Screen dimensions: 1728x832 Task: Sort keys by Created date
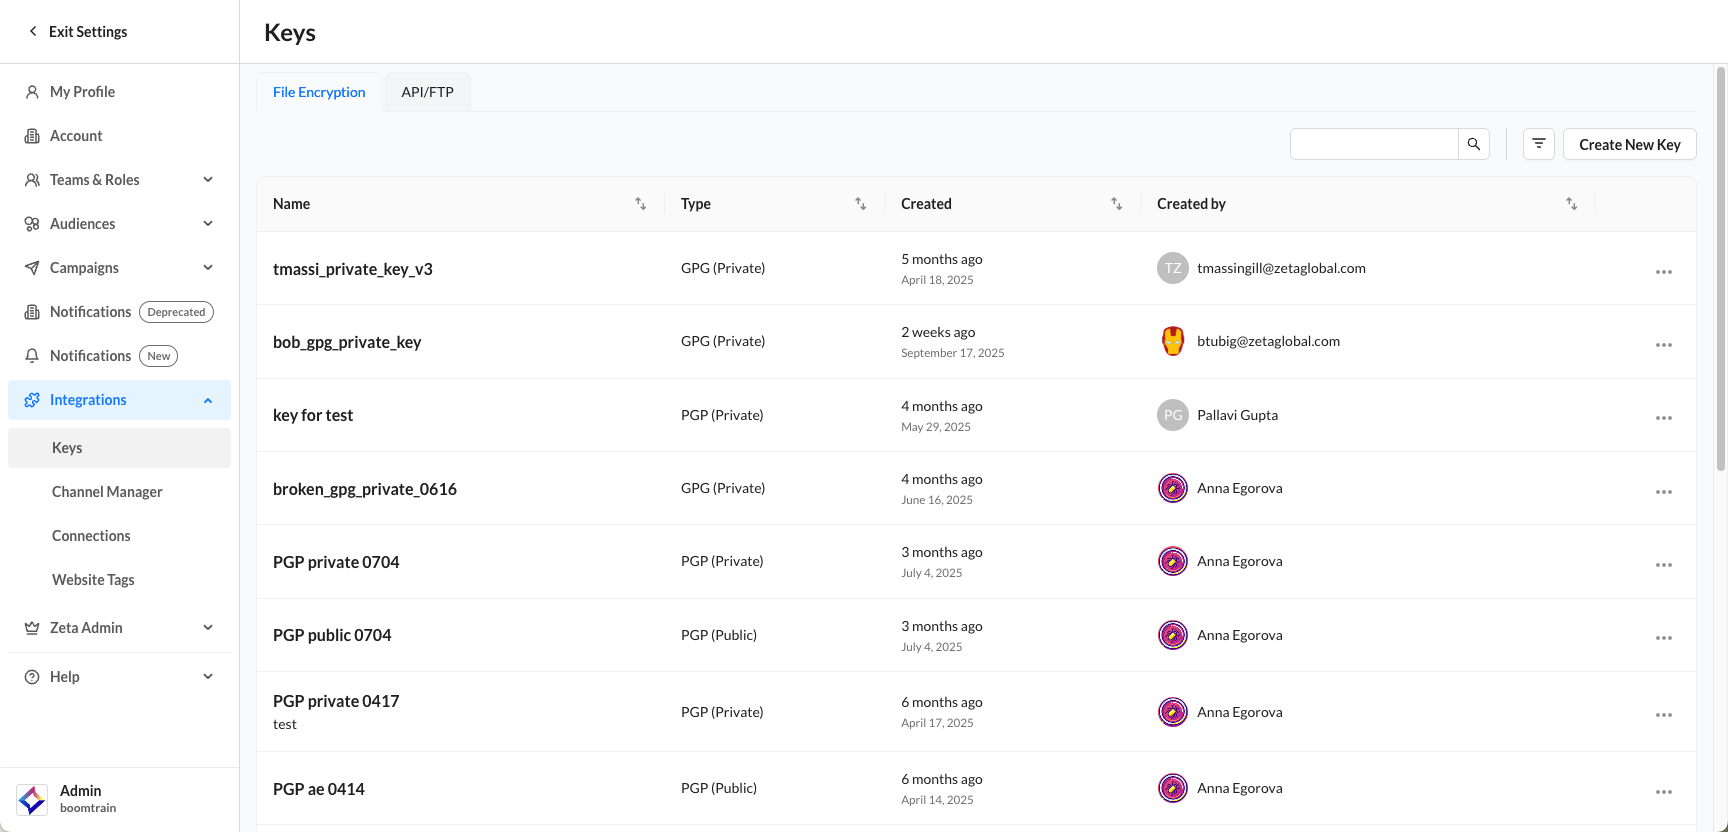point(1116,204)
